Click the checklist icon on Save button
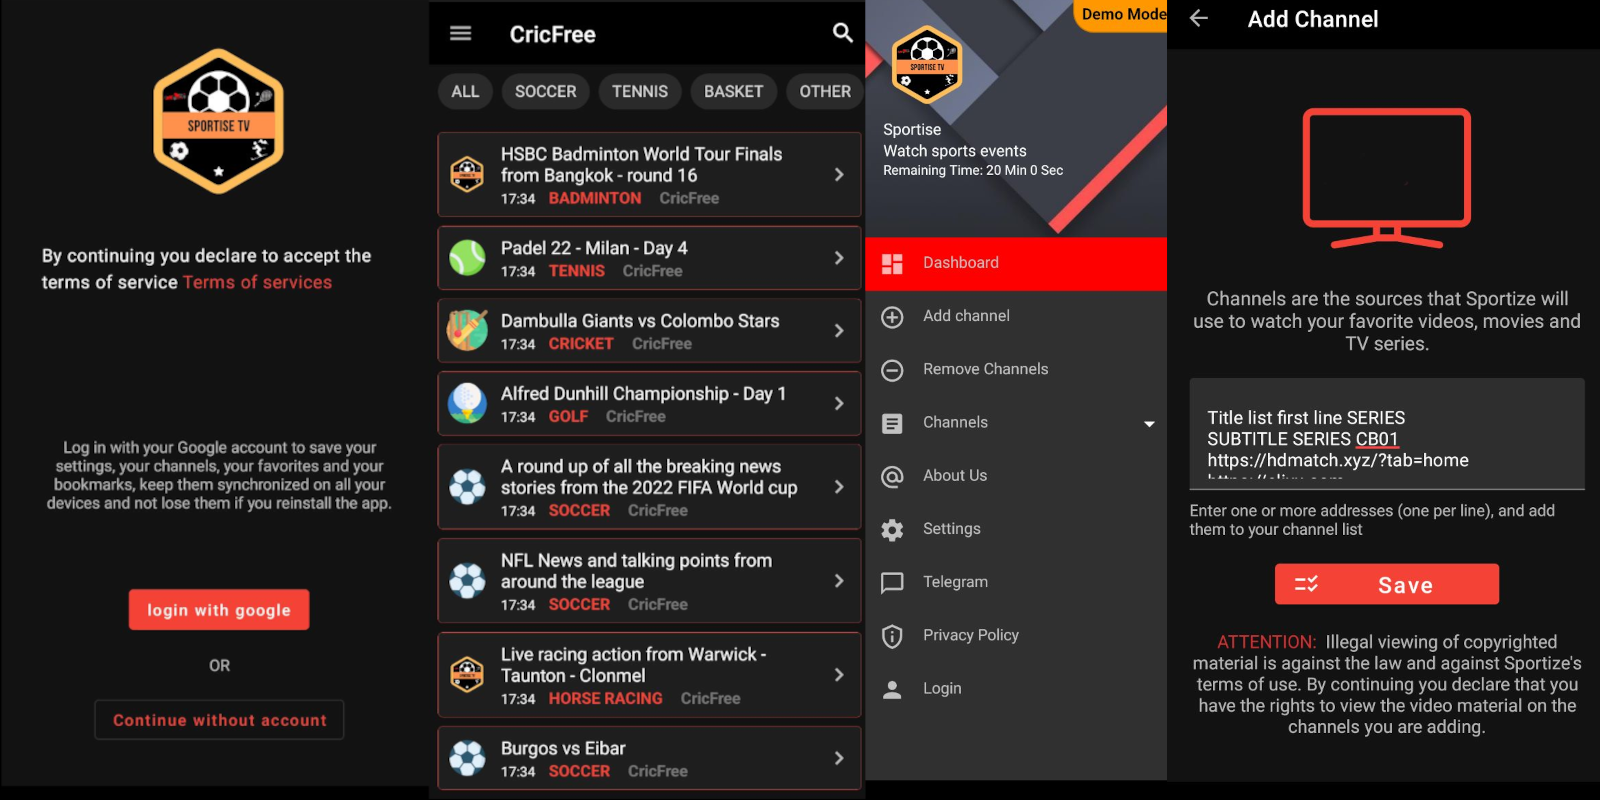The height and width of the screenshot is (800, 1600). (x=1306, y=584)
